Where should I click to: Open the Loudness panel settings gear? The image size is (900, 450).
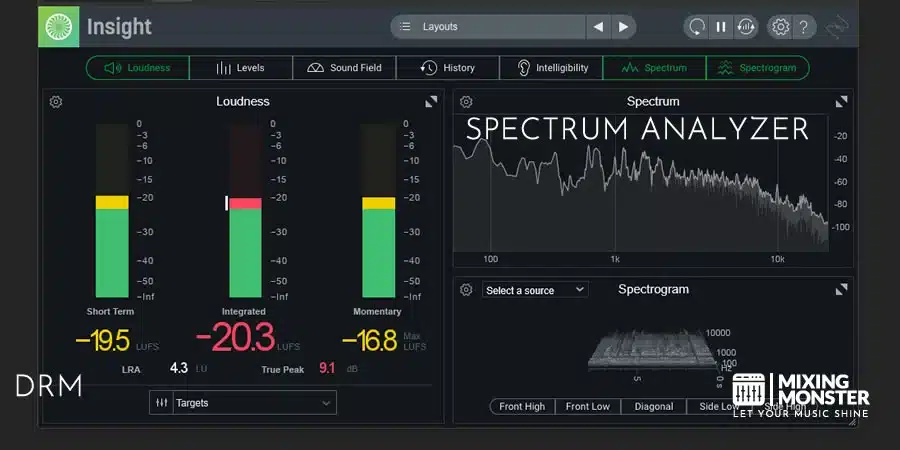pos(56,101)
